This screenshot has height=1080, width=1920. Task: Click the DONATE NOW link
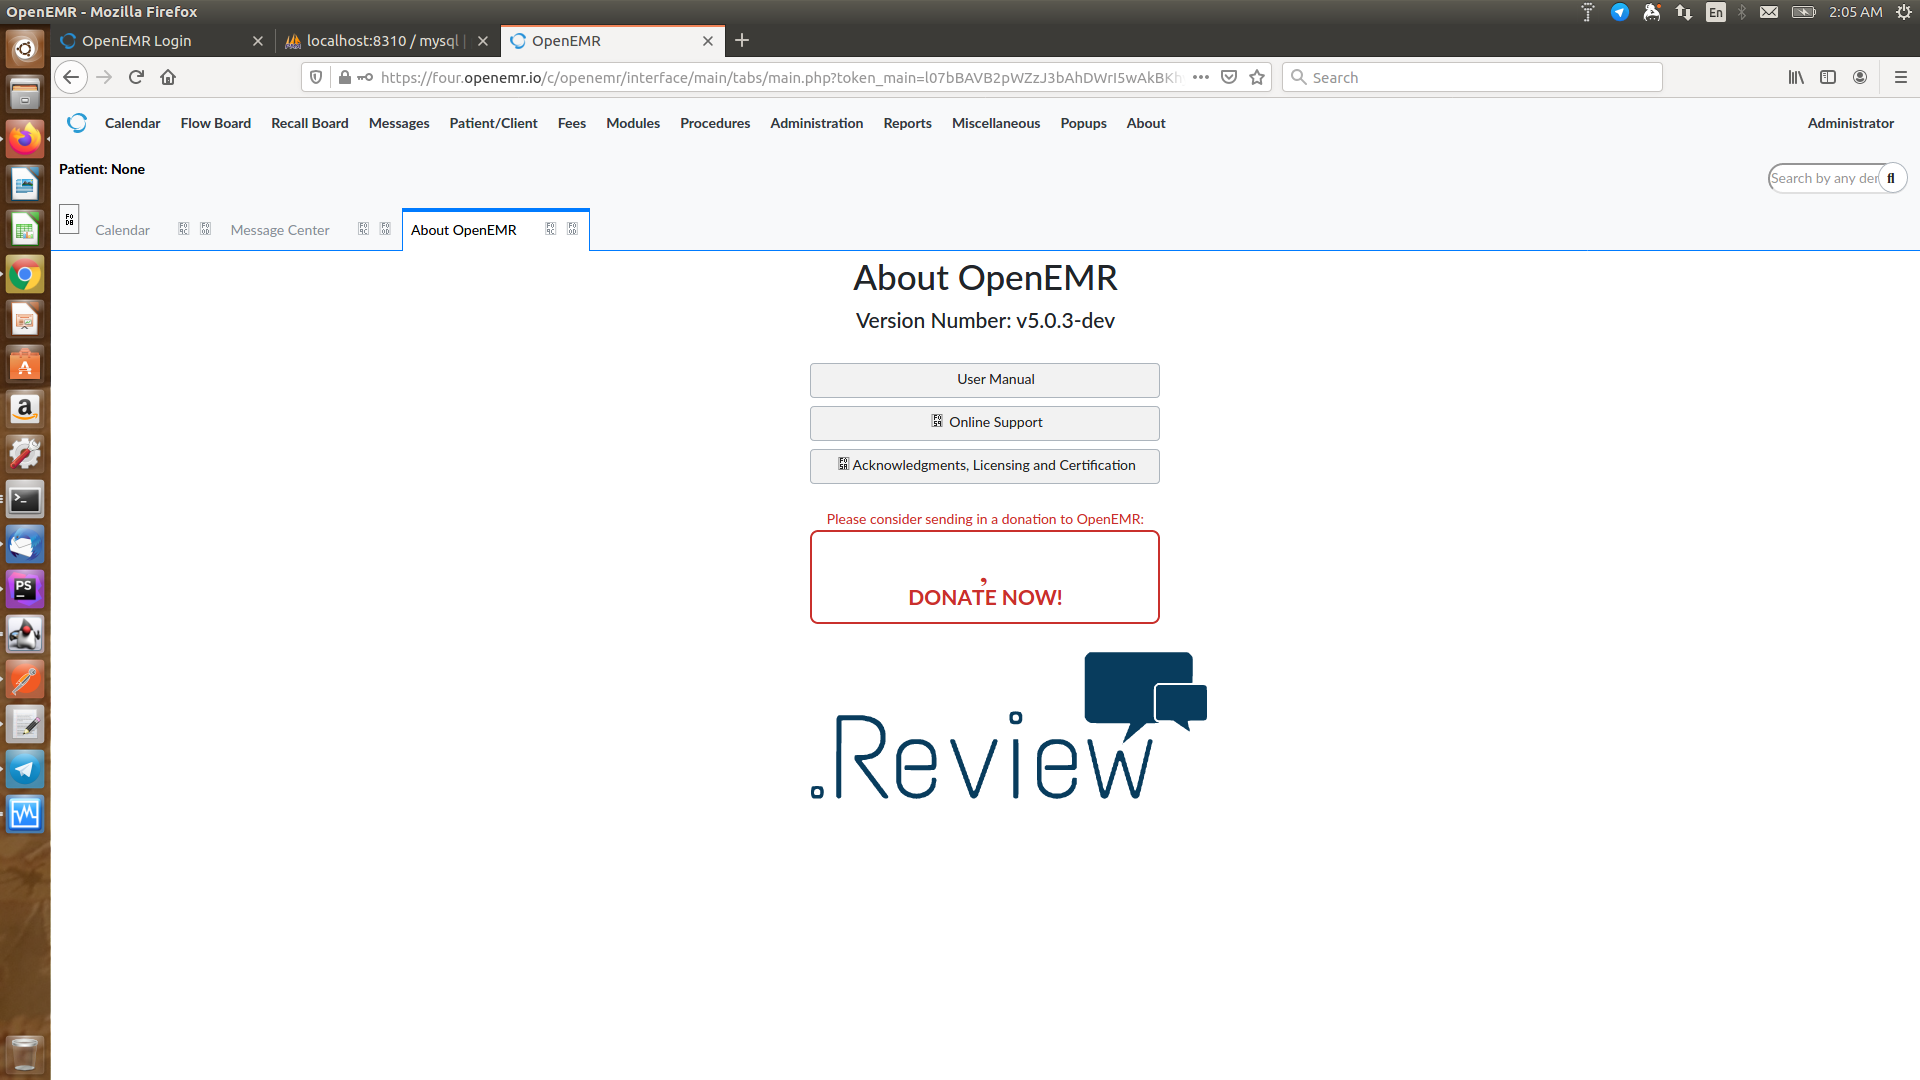click(984, 596)
